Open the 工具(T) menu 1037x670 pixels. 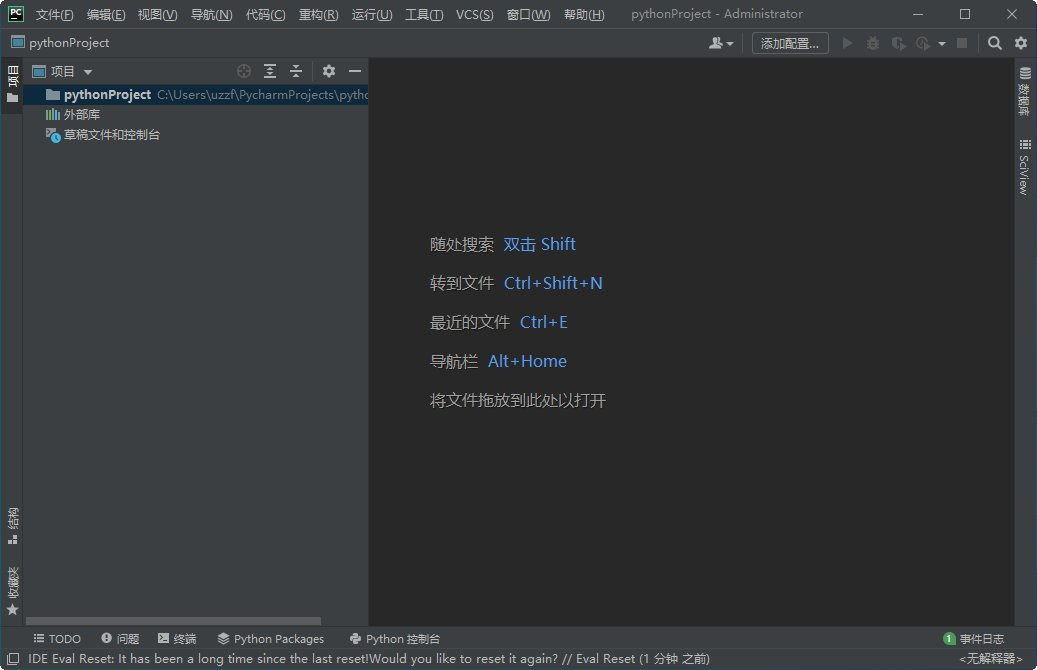pos(424,15)
